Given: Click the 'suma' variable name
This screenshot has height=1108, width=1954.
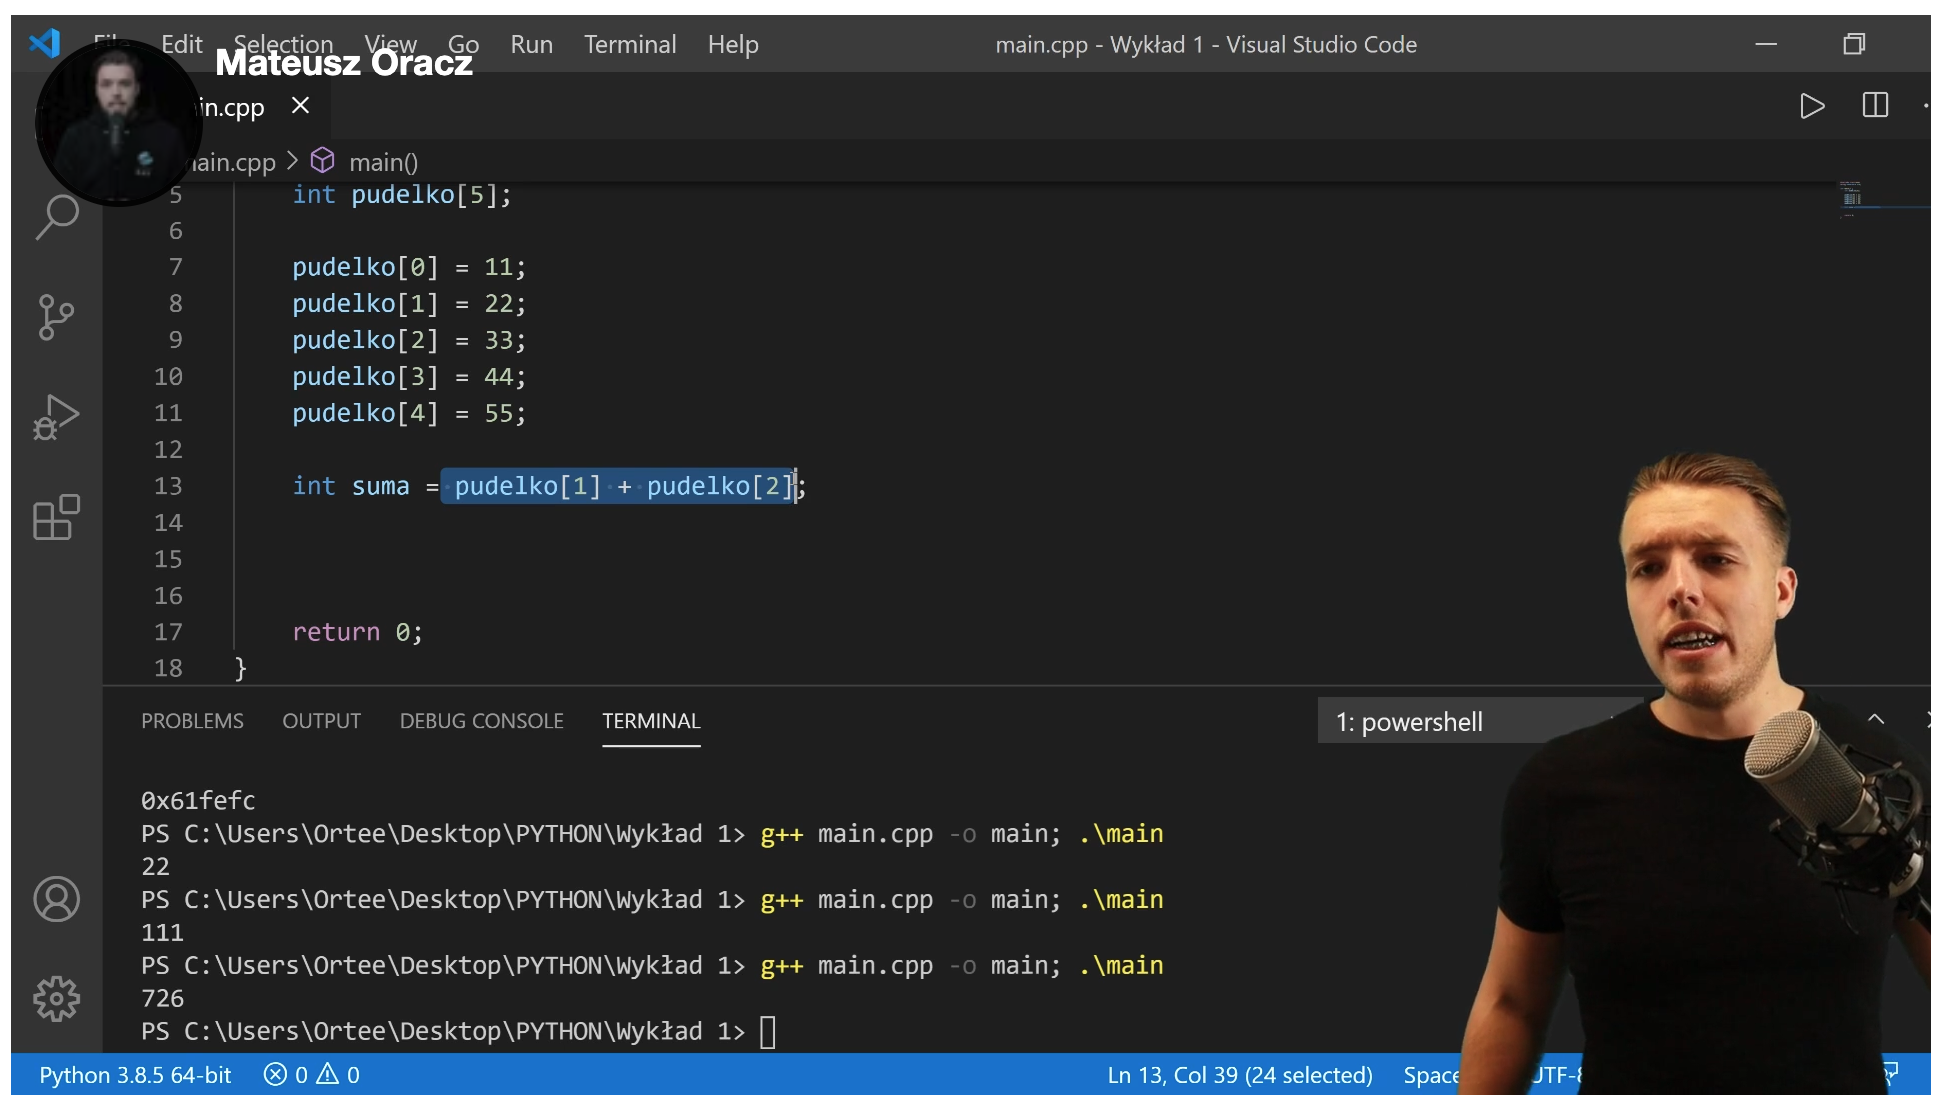Looking at the screenshot, I should pyautogui.click(x=380, y=486).
